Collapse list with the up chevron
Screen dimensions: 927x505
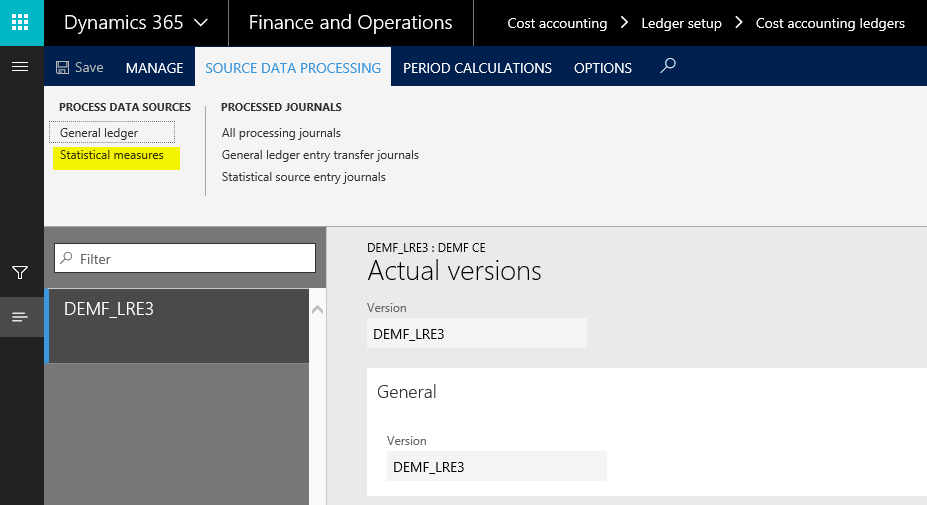click(x=318, y=310)
